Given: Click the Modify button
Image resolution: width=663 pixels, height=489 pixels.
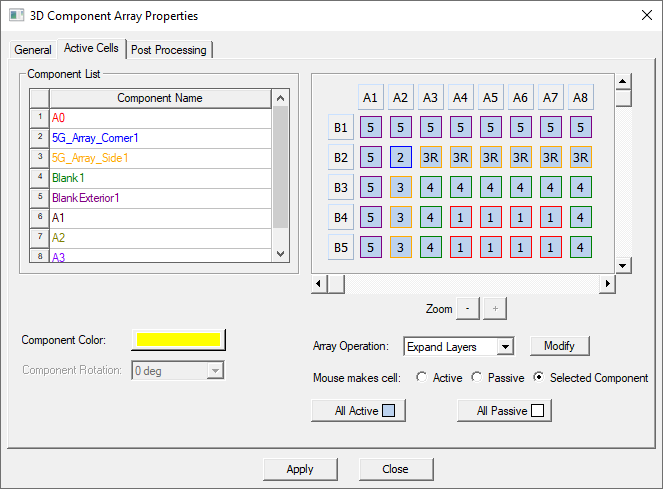Looking at the screenshot, I should point(559,346).
